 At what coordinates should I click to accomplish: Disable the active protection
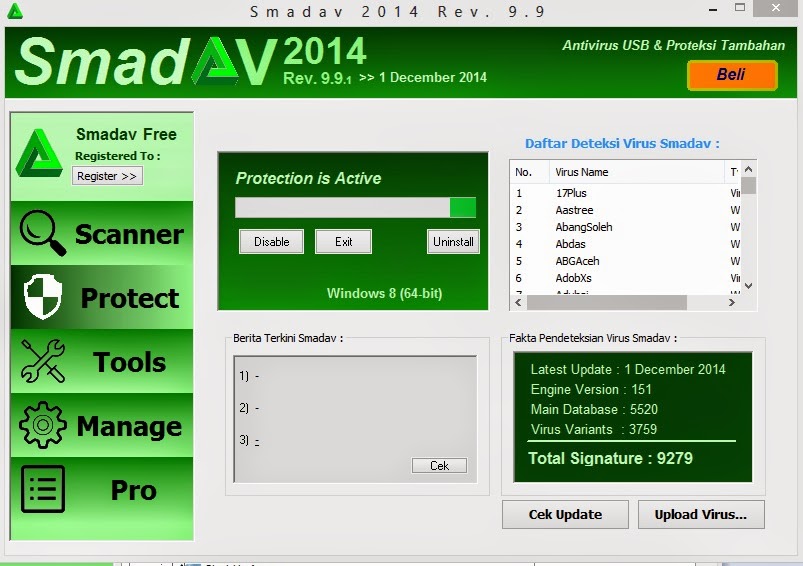coord(271,241)
